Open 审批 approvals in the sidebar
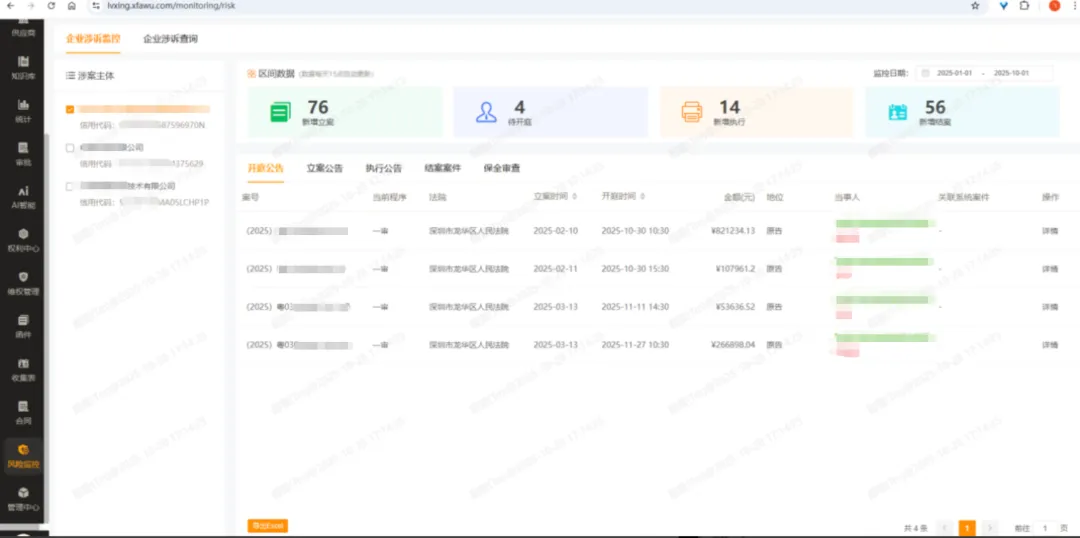This screenshot has height=538, width=1080. pos(23,154)
